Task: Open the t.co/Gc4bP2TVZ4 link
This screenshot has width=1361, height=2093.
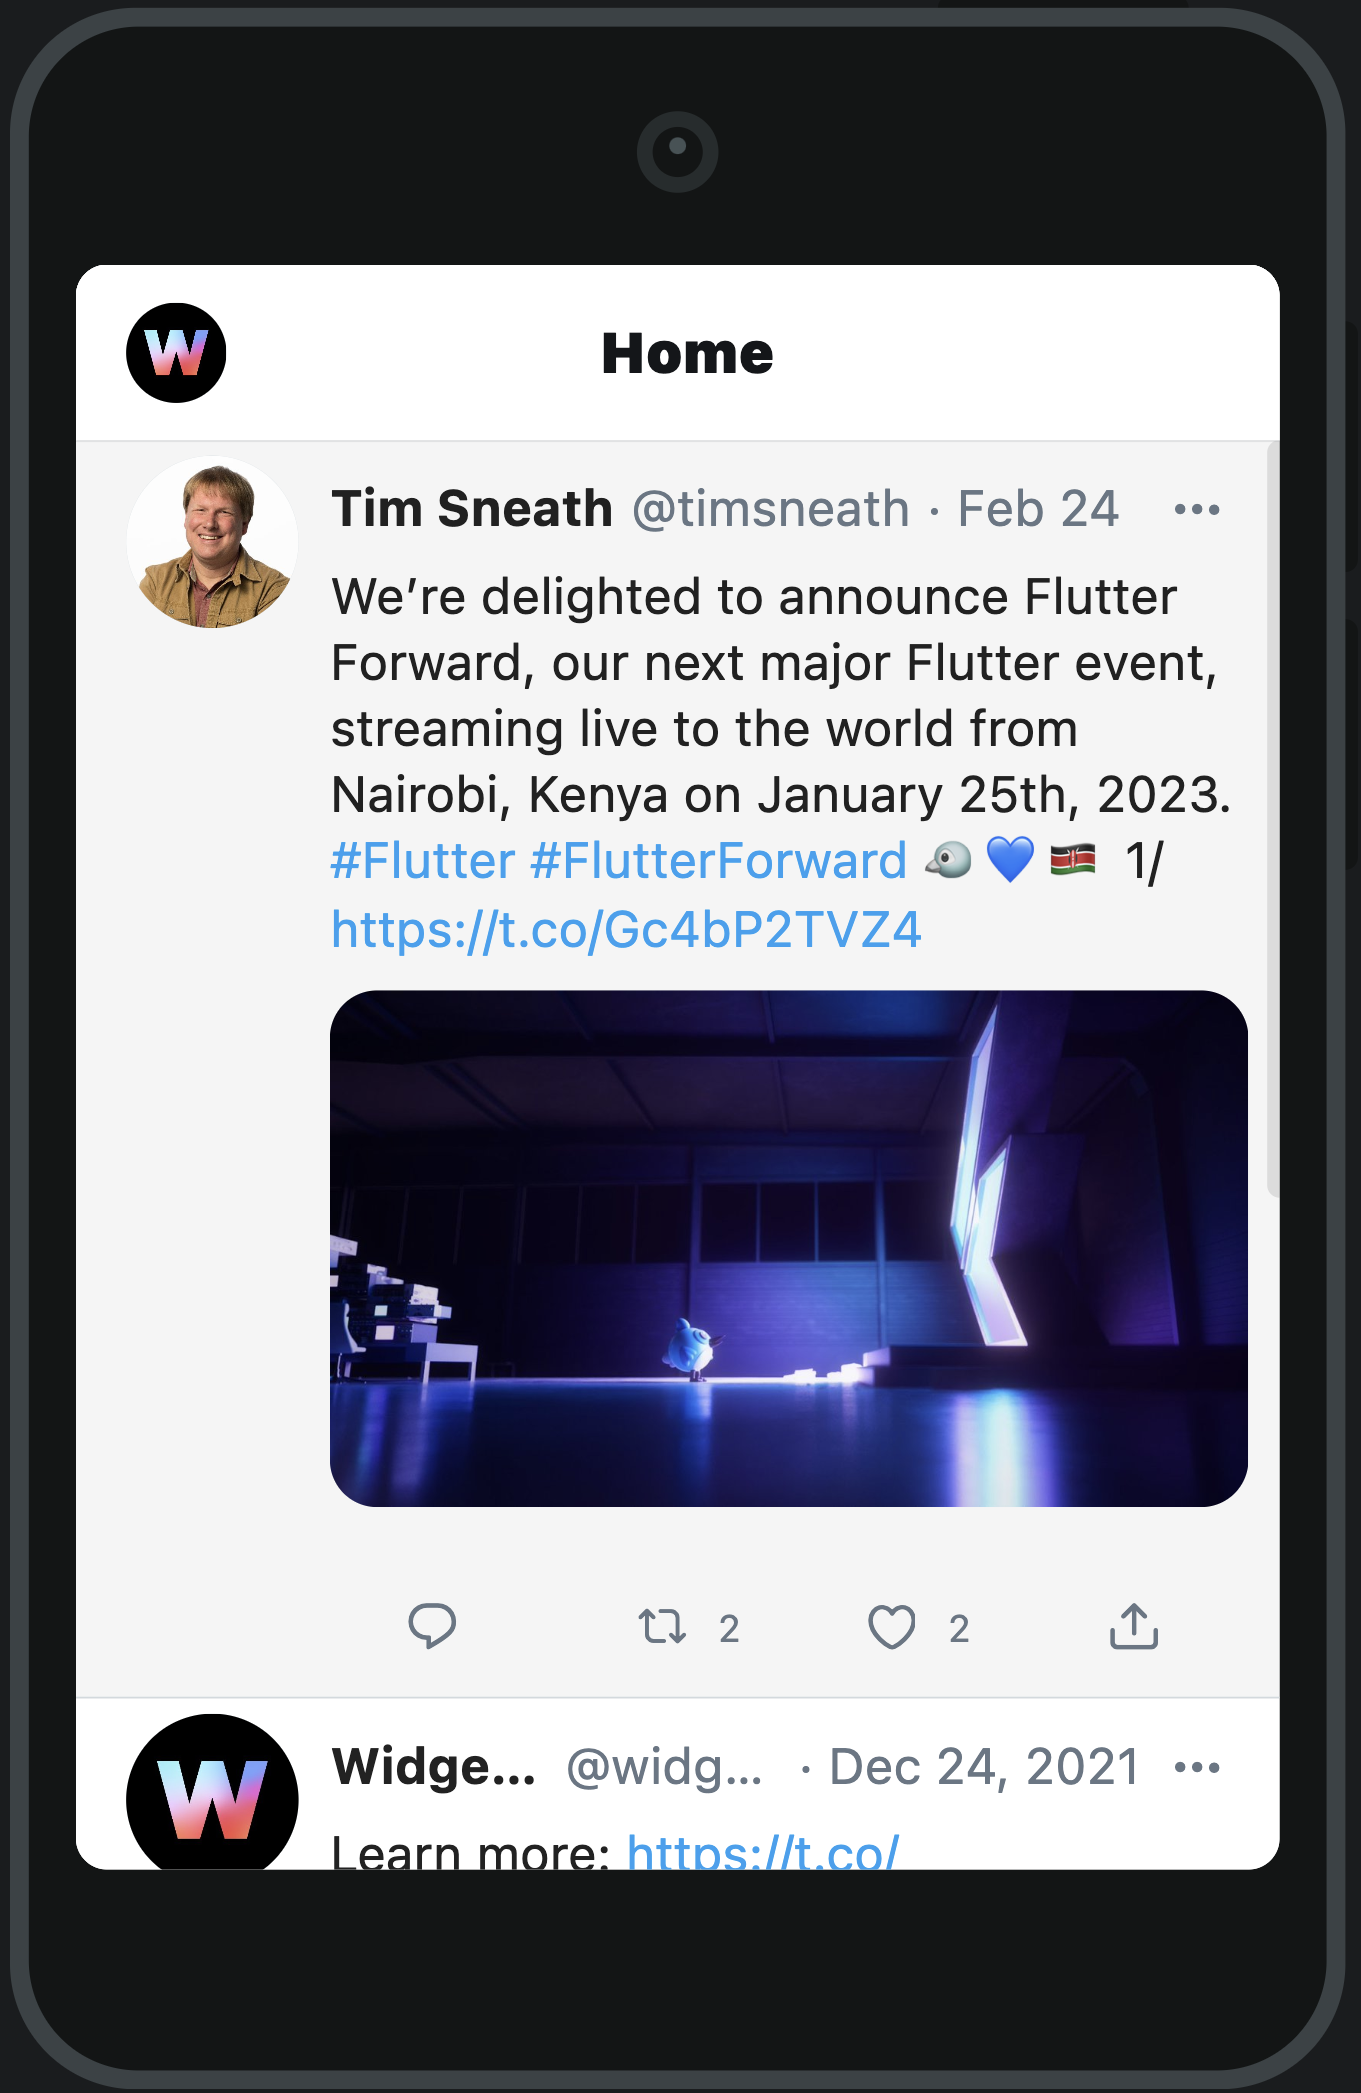Action: click(x=626, y=930)
